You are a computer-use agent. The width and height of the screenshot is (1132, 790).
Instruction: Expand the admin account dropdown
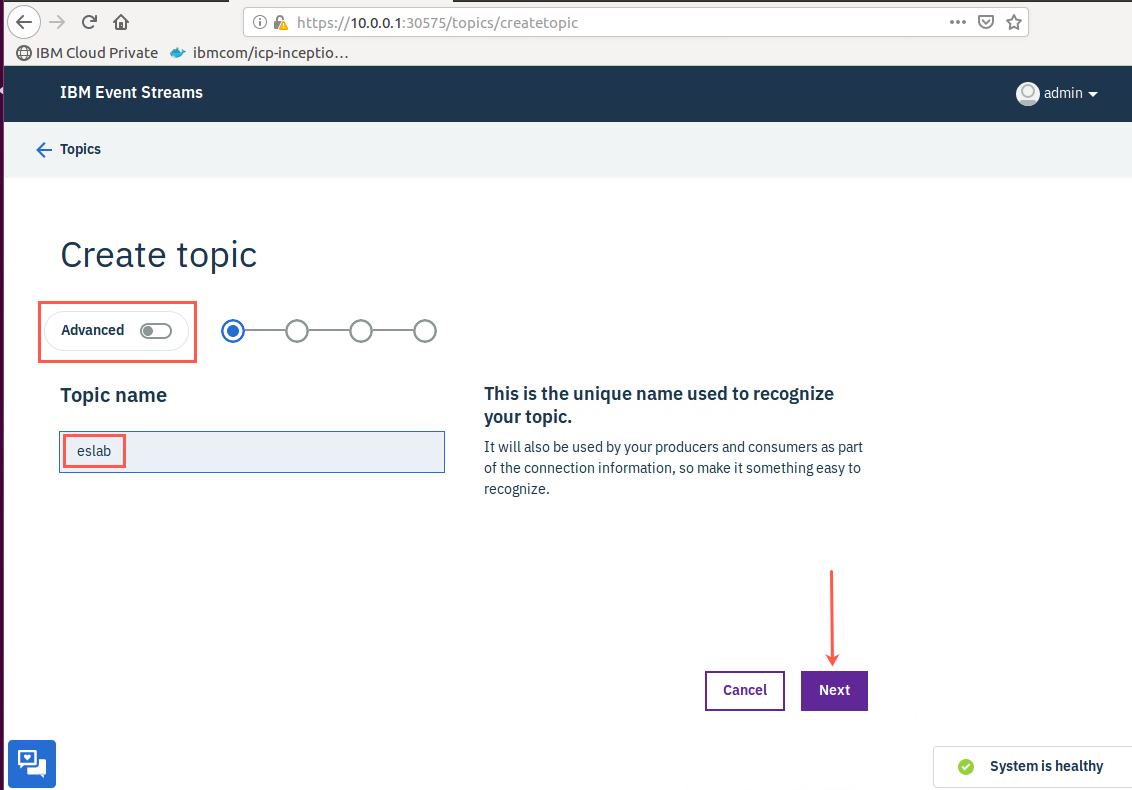1092,94
